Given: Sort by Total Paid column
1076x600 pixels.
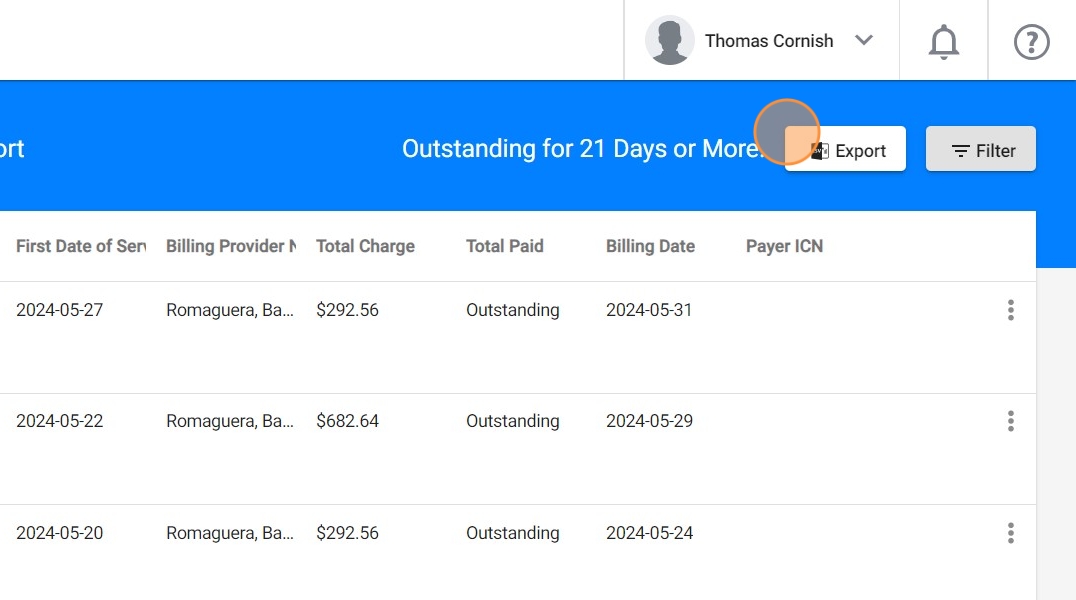Looking at the screenshot, I should coord(505,246).
